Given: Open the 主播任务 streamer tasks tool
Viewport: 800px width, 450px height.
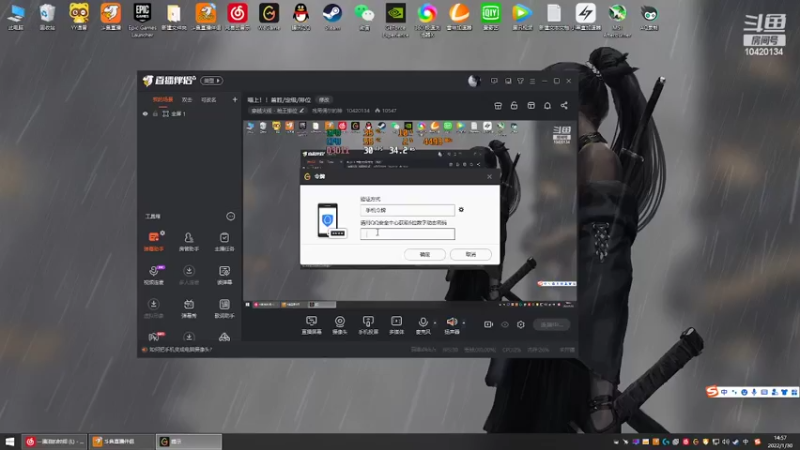Looking at the screenshot, I should coord(224,241).
